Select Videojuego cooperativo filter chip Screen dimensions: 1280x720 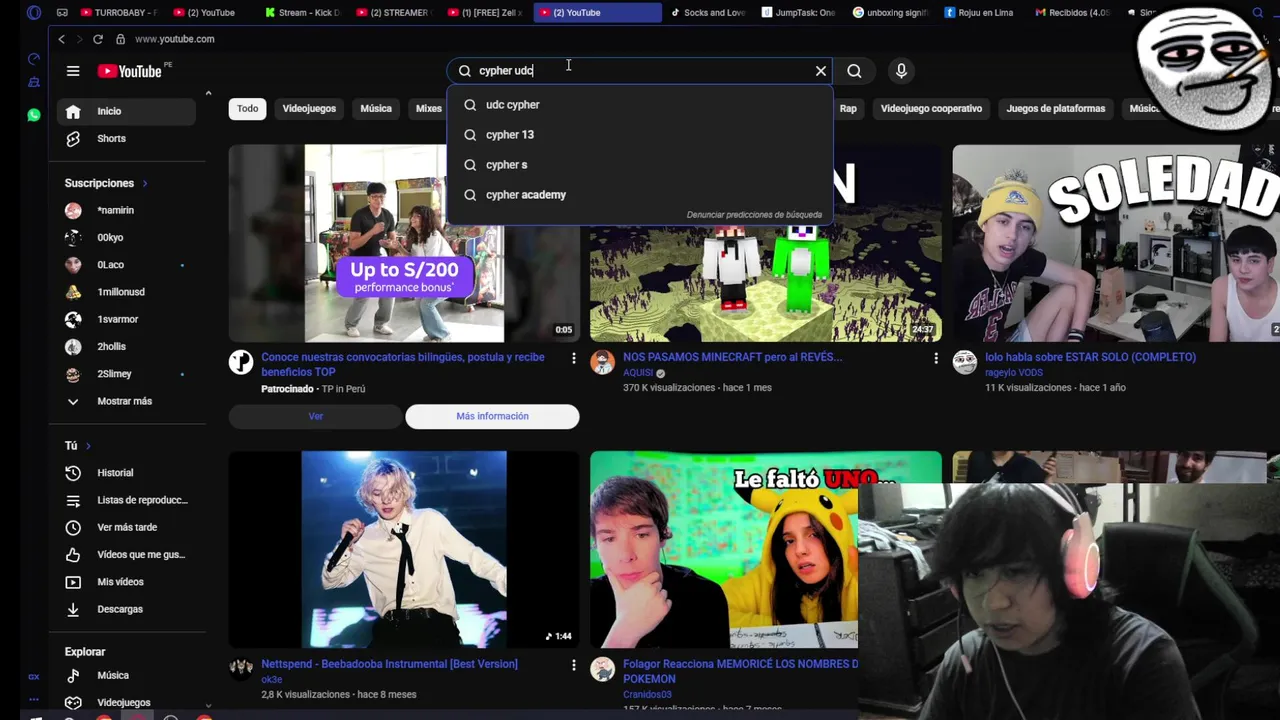coord(931,108)
